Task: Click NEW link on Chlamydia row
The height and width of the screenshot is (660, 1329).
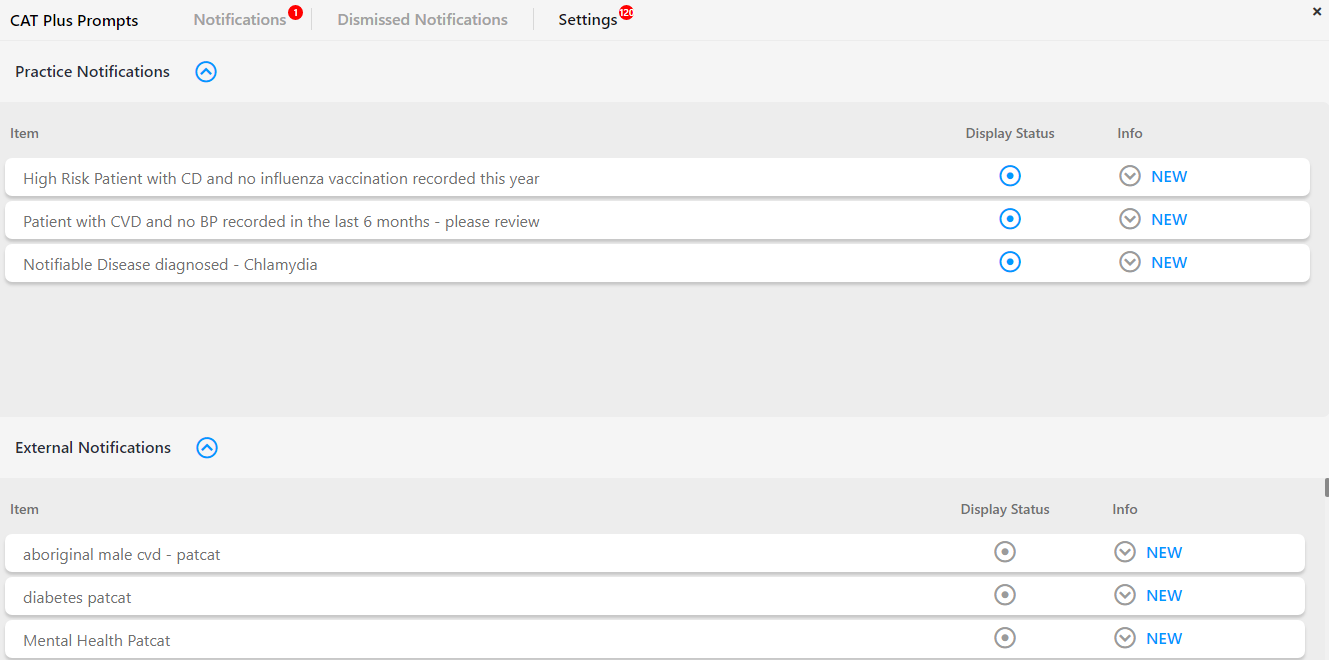Action: pyautogui.click(x=1169, y=263)
